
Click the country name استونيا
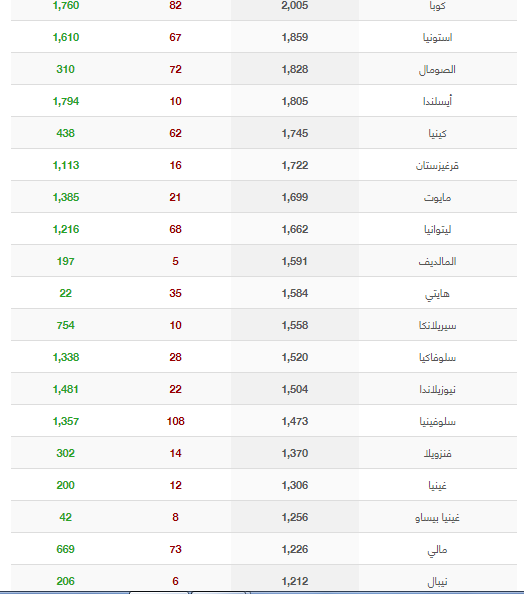point(437,38)
